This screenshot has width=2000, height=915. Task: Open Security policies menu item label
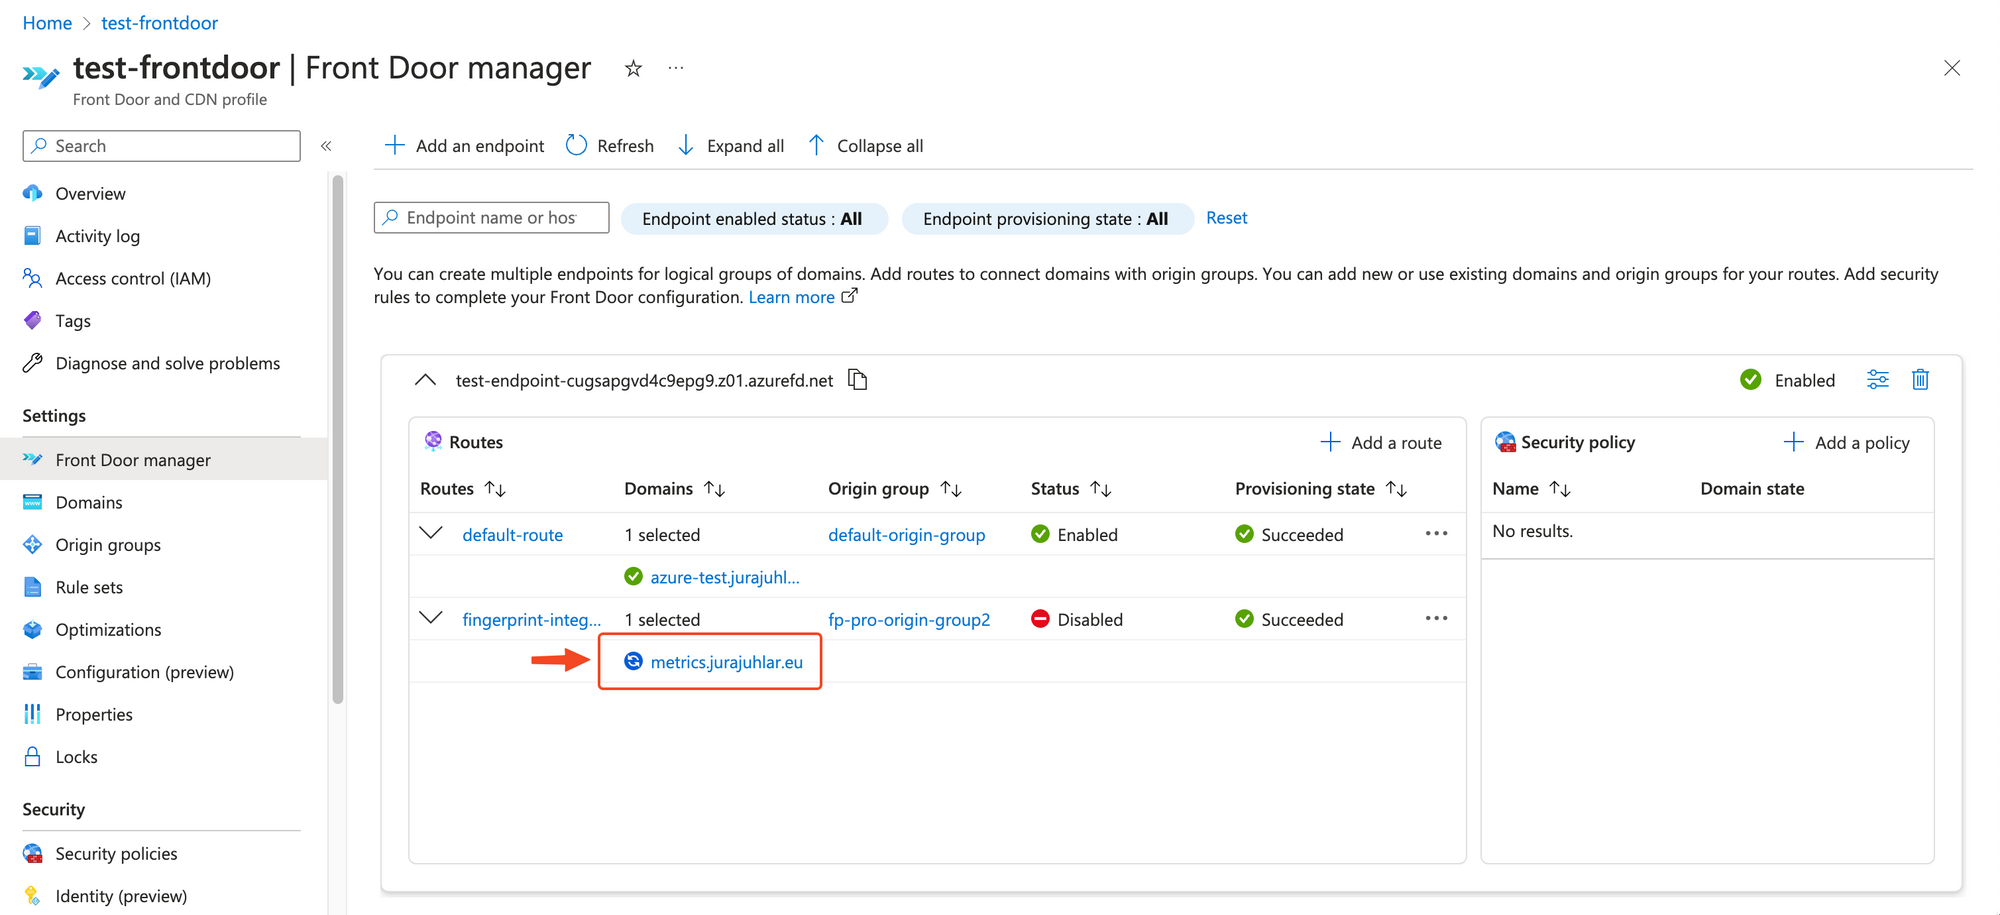pyautogui.click(x=116, y=853)
